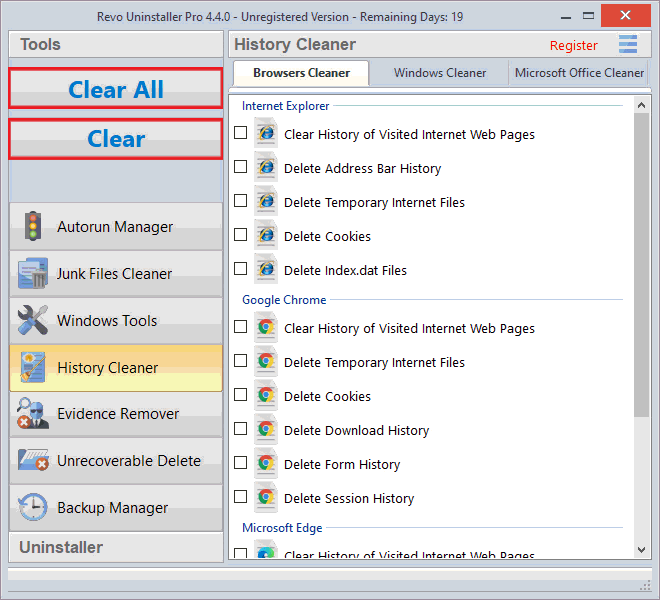Check IE Clear History of Visited Internet Web Pages
The height and width of the screenshot is (600, 660).
pos(240,133)
